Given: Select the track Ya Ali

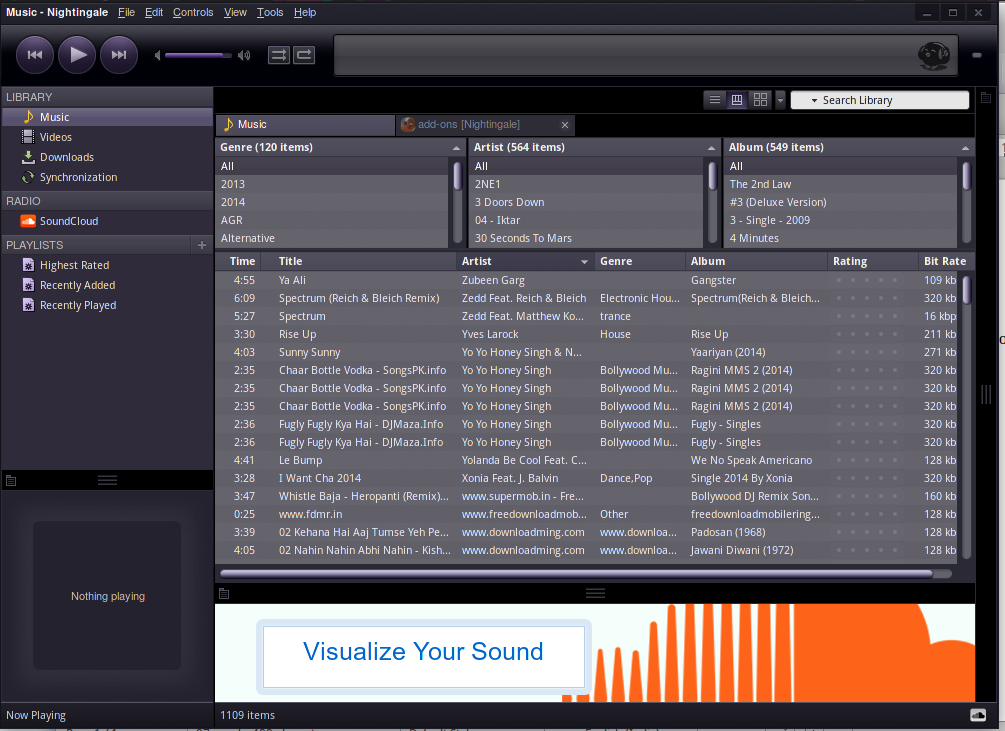Looking at the screenshot, I should tap(586, 280).
